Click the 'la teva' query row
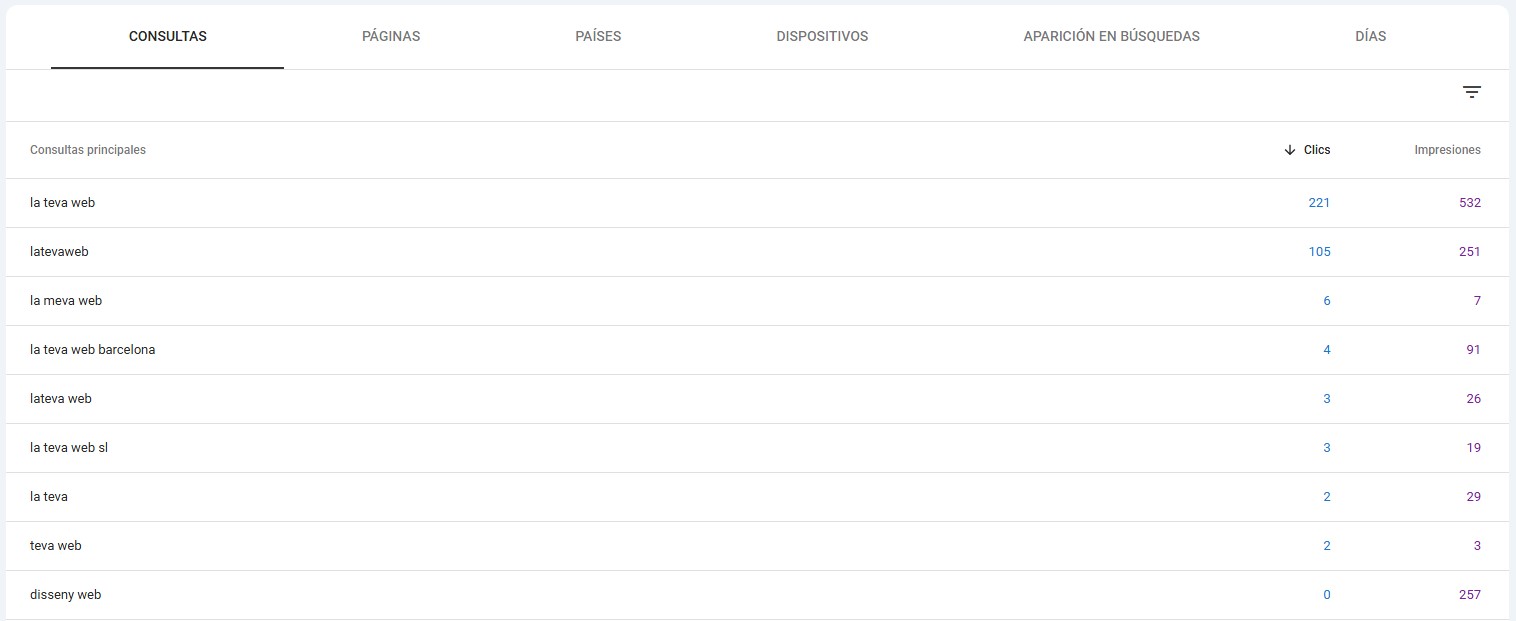The height and width of the screenshot is (621, 1516). [49, 497]
